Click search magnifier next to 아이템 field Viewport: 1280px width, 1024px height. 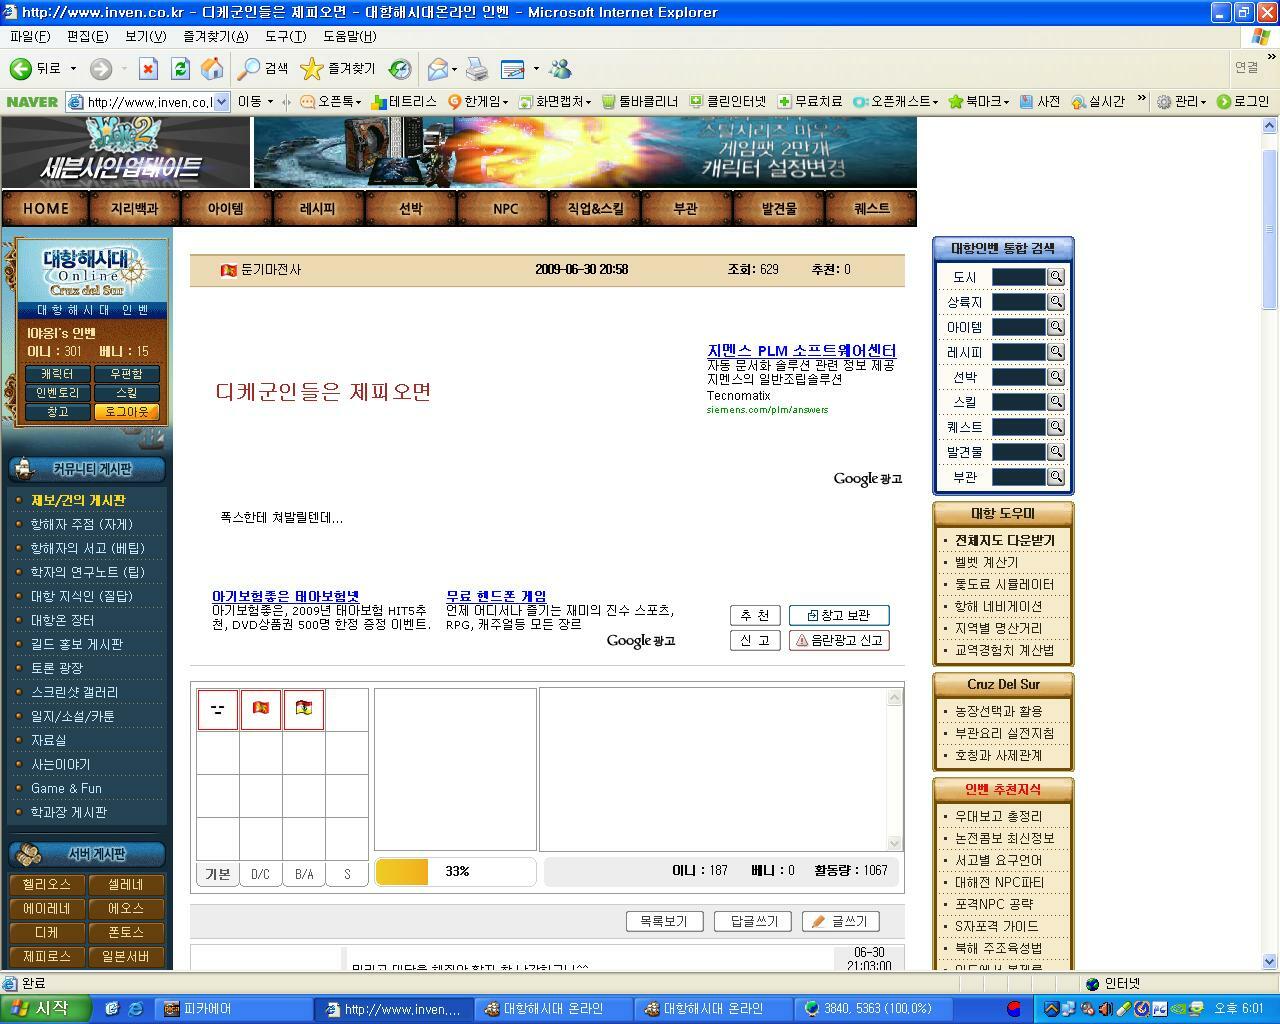click(x=1056, y=327)
